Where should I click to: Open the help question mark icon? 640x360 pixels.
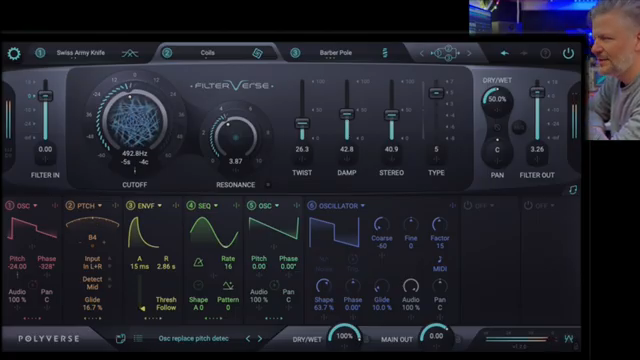pyautogui.click(x=545, y=53)
